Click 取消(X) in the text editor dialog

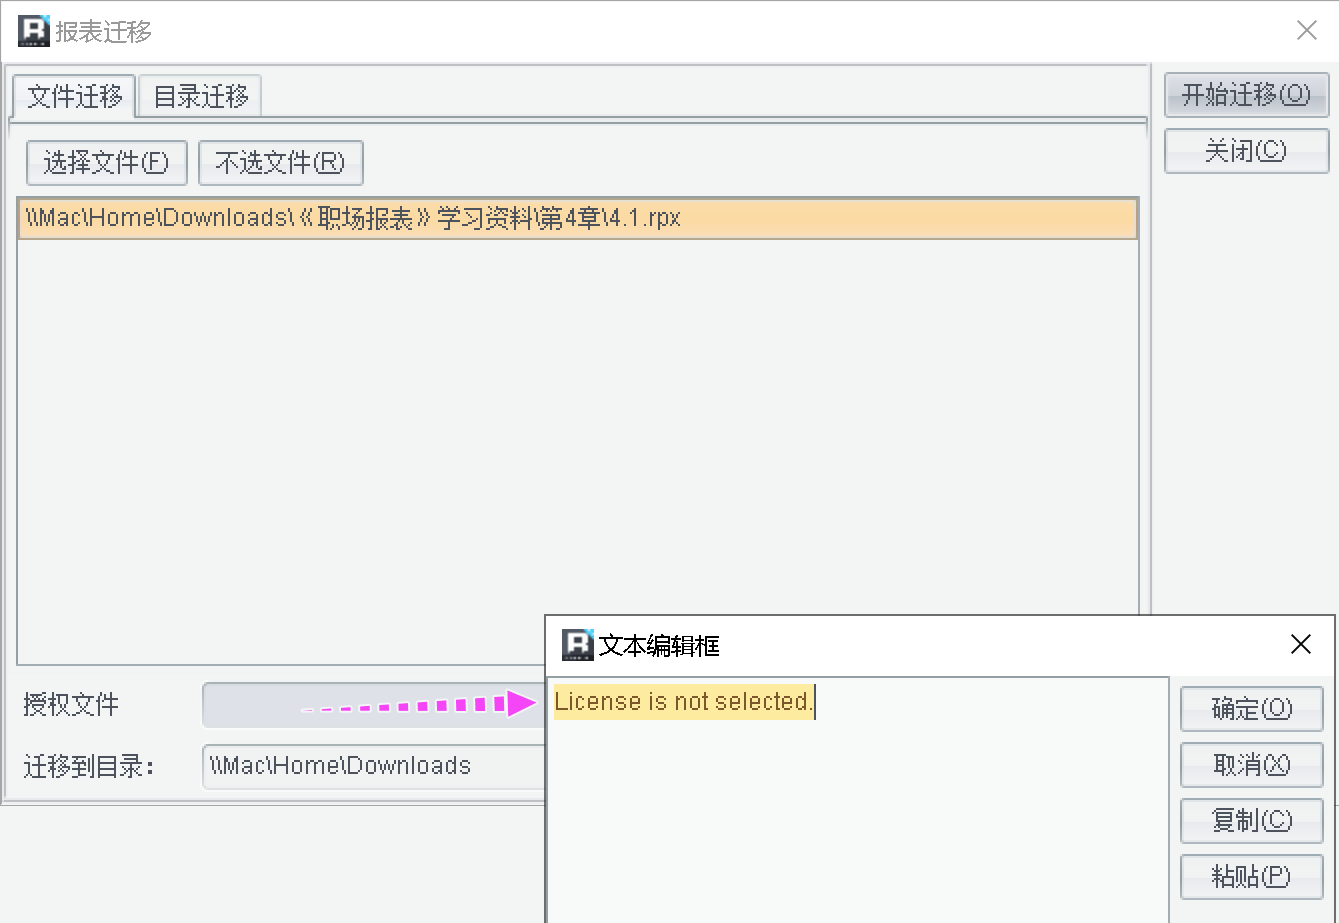click(1252, 765)
